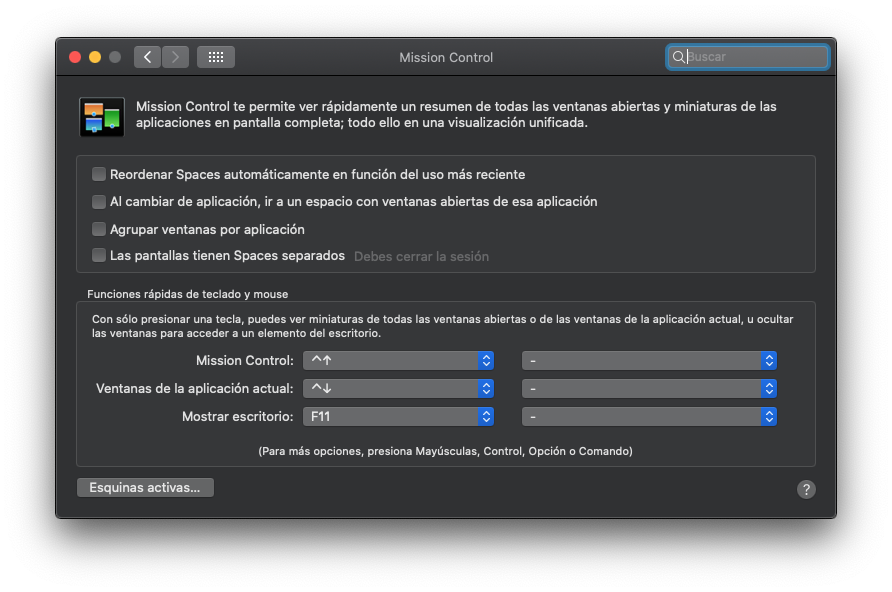
Task: Show all preferences grid icon
Action: coord(216,57)
